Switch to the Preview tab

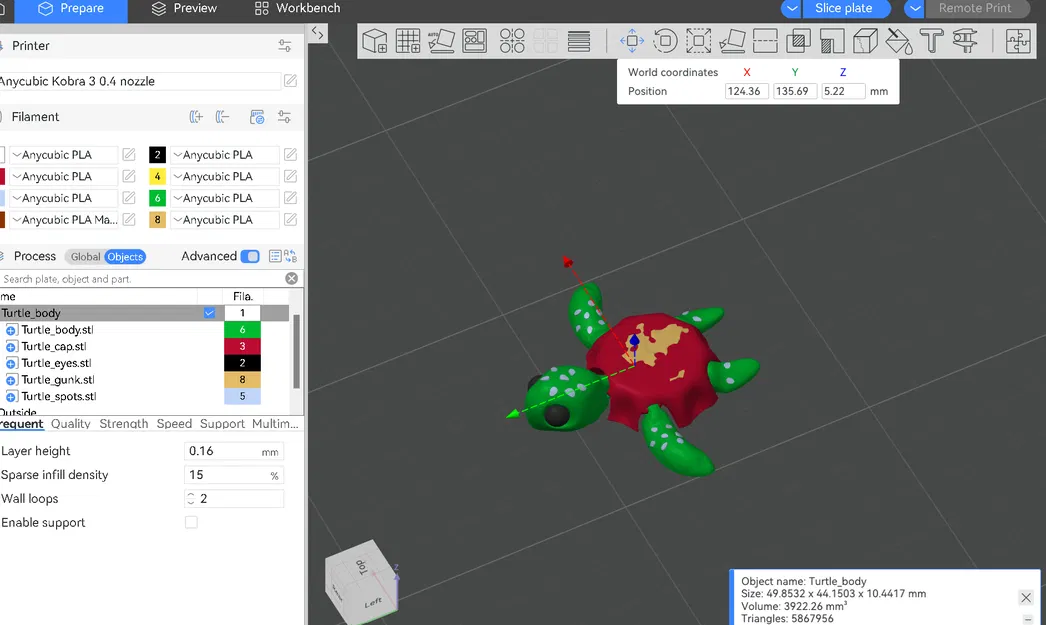pyautogui.click(x=184, y=9)
